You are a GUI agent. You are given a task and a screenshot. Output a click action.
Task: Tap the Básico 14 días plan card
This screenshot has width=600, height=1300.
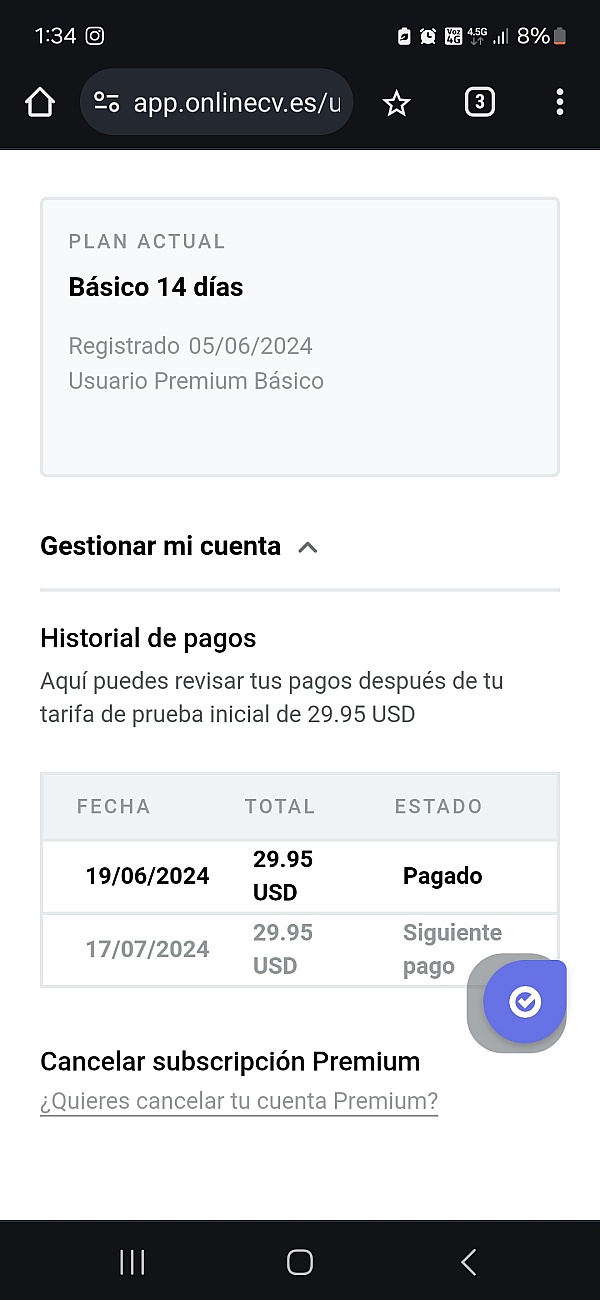click(299, 337)
